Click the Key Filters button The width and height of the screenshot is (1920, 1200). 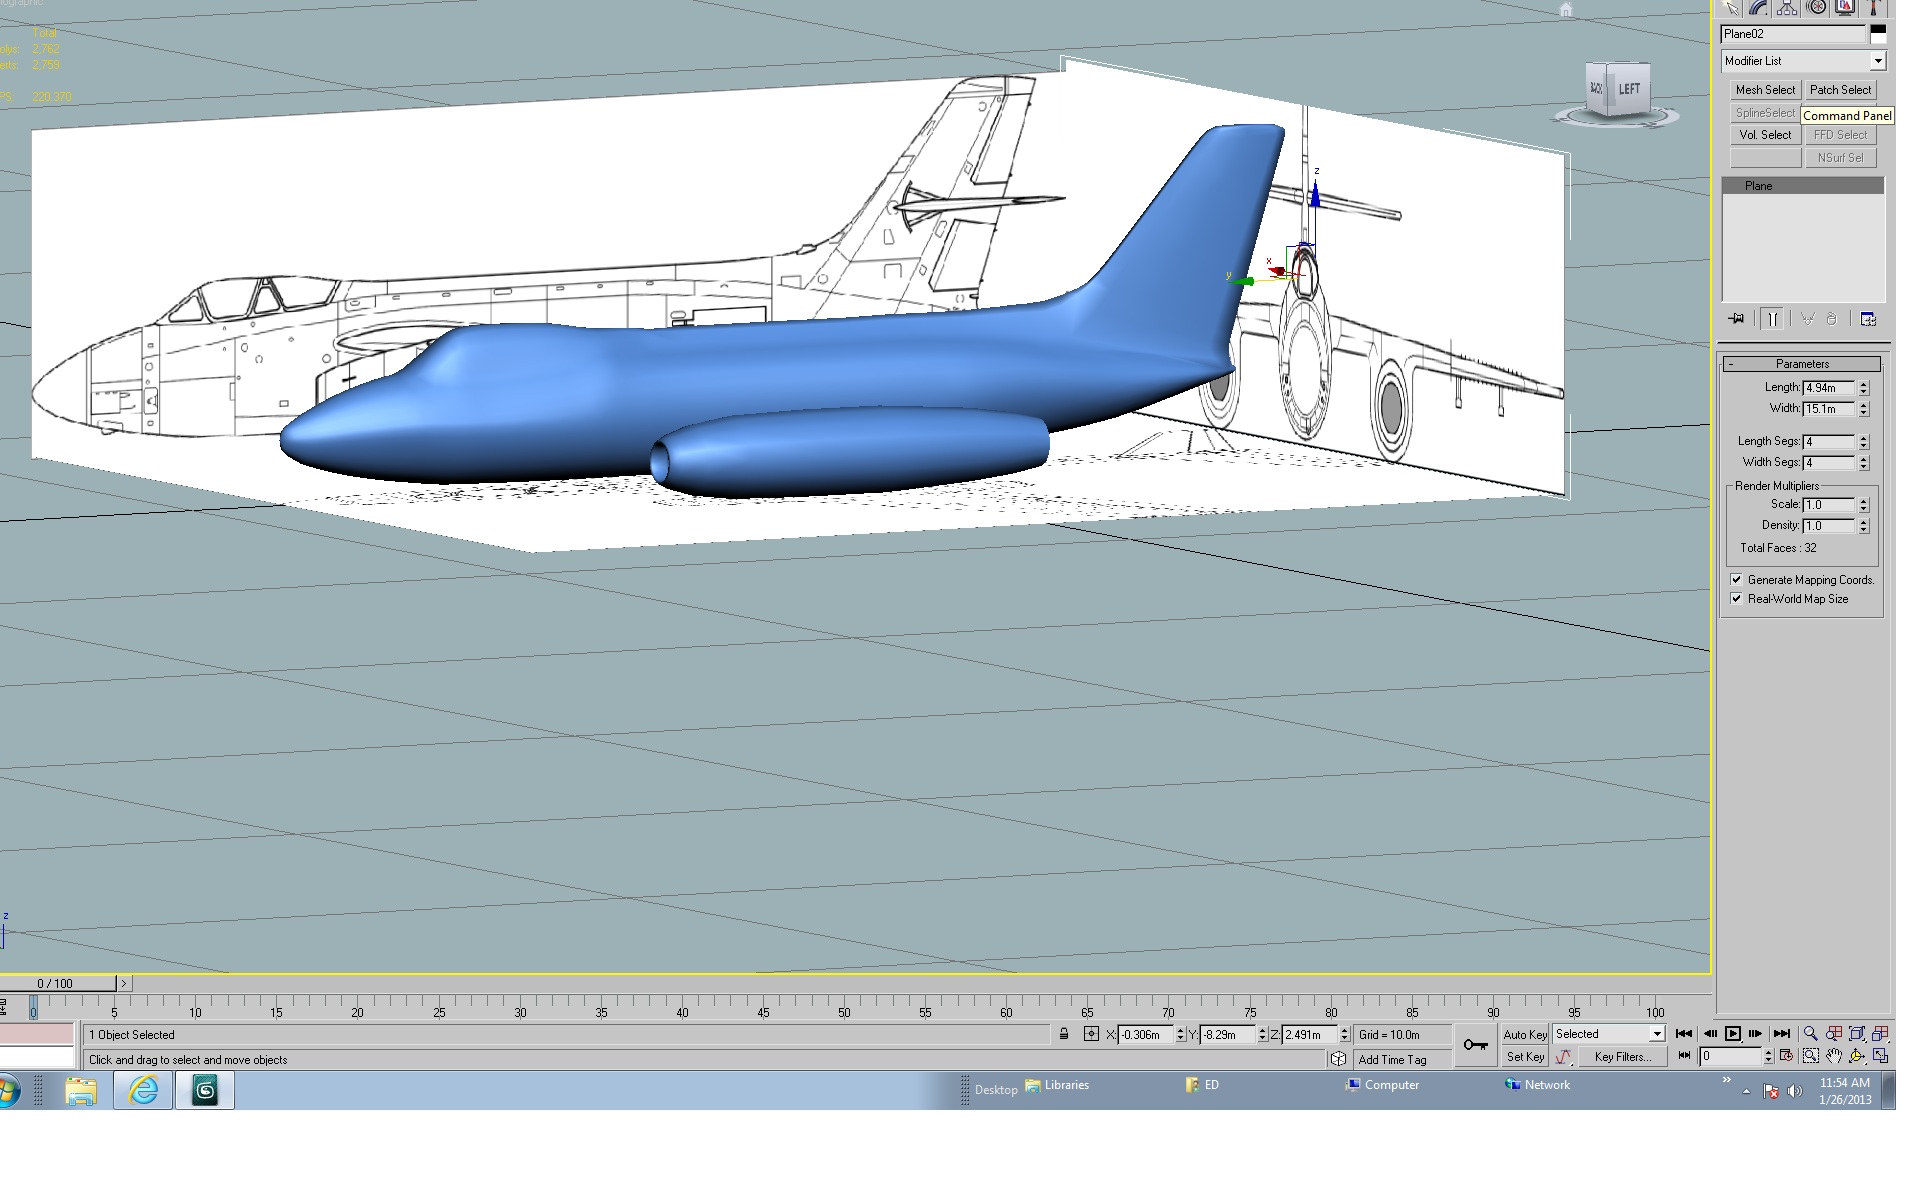pos(1621,1057)
